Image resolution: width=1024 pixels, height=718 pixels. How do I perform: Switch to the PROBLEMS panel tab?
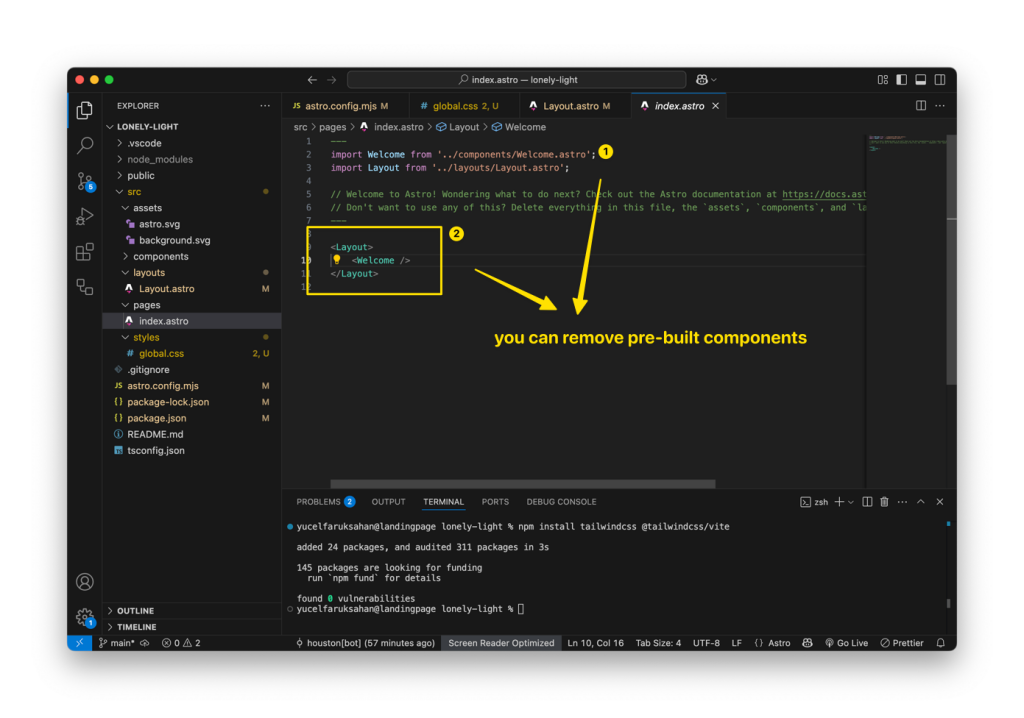point(325,502)
